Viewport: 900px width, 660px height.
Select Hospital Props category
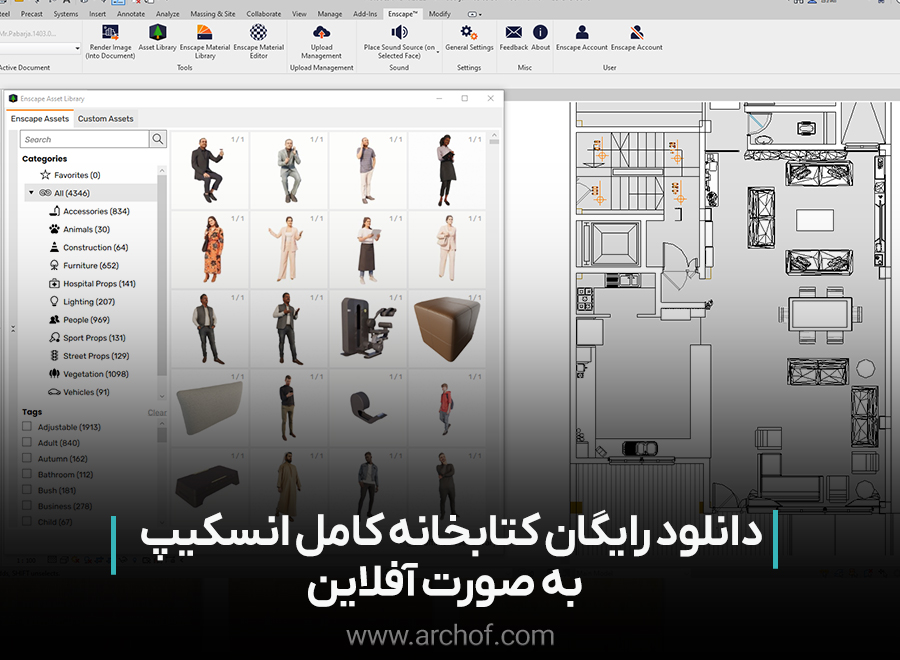[x=92, y=284]
